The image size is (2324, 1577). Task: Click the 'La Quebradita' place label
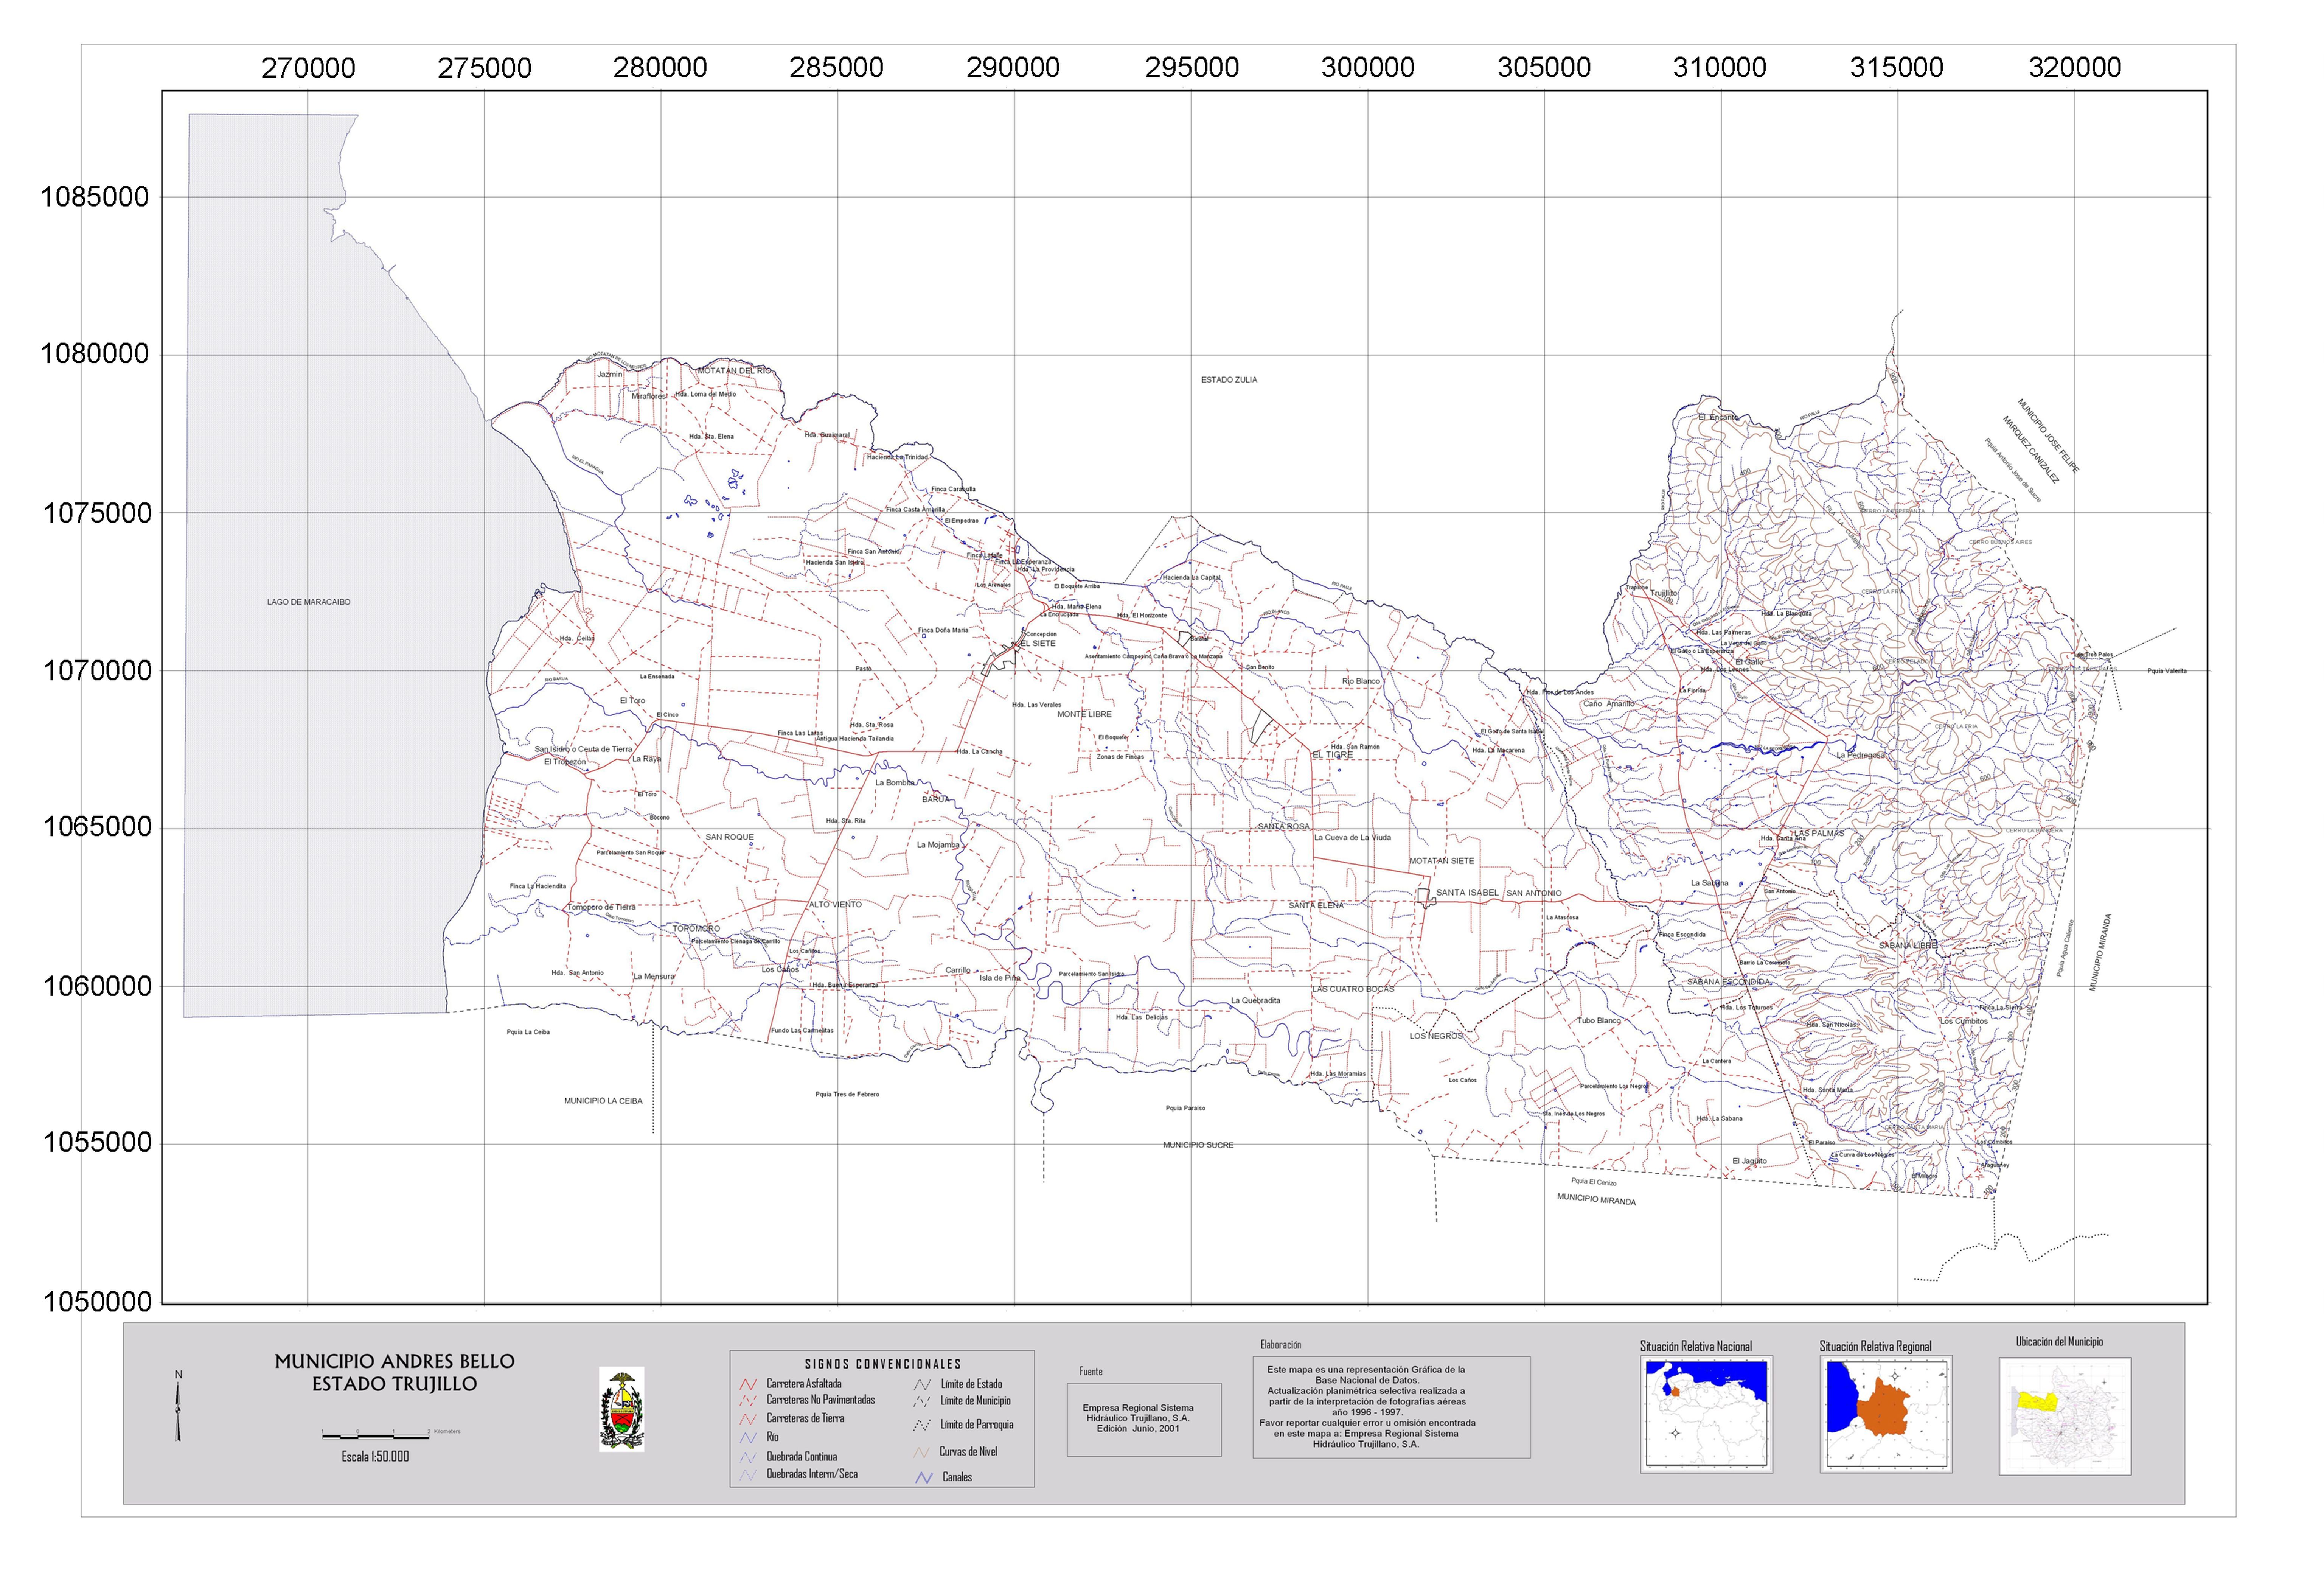point(1256,1001)
